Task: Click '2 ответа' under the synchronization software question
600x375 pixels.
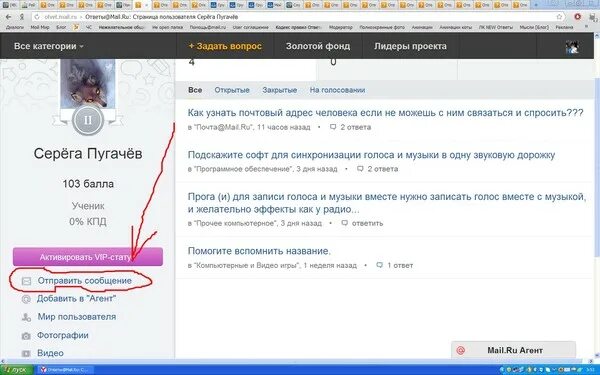Action: (383, 169)
